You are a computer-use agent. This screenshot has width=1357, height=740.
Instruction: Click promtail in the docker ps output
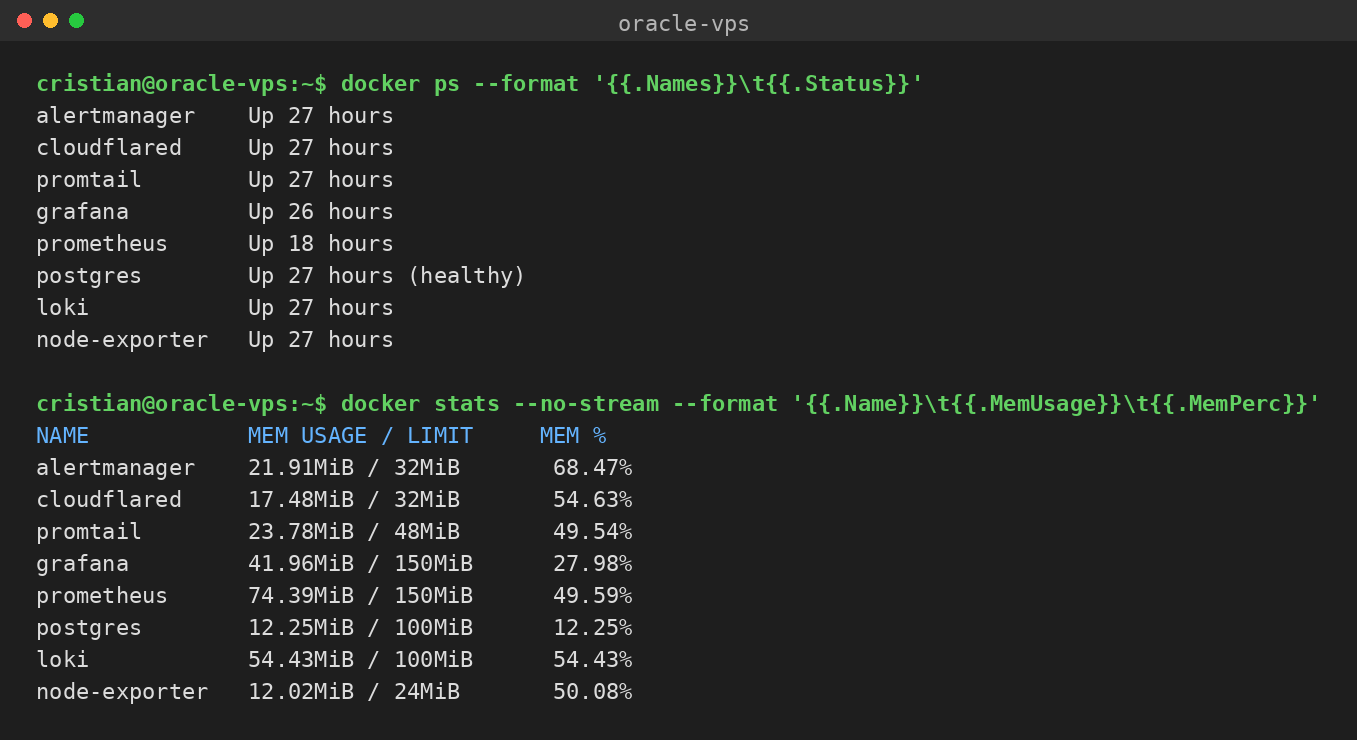(x=89, y=180)
